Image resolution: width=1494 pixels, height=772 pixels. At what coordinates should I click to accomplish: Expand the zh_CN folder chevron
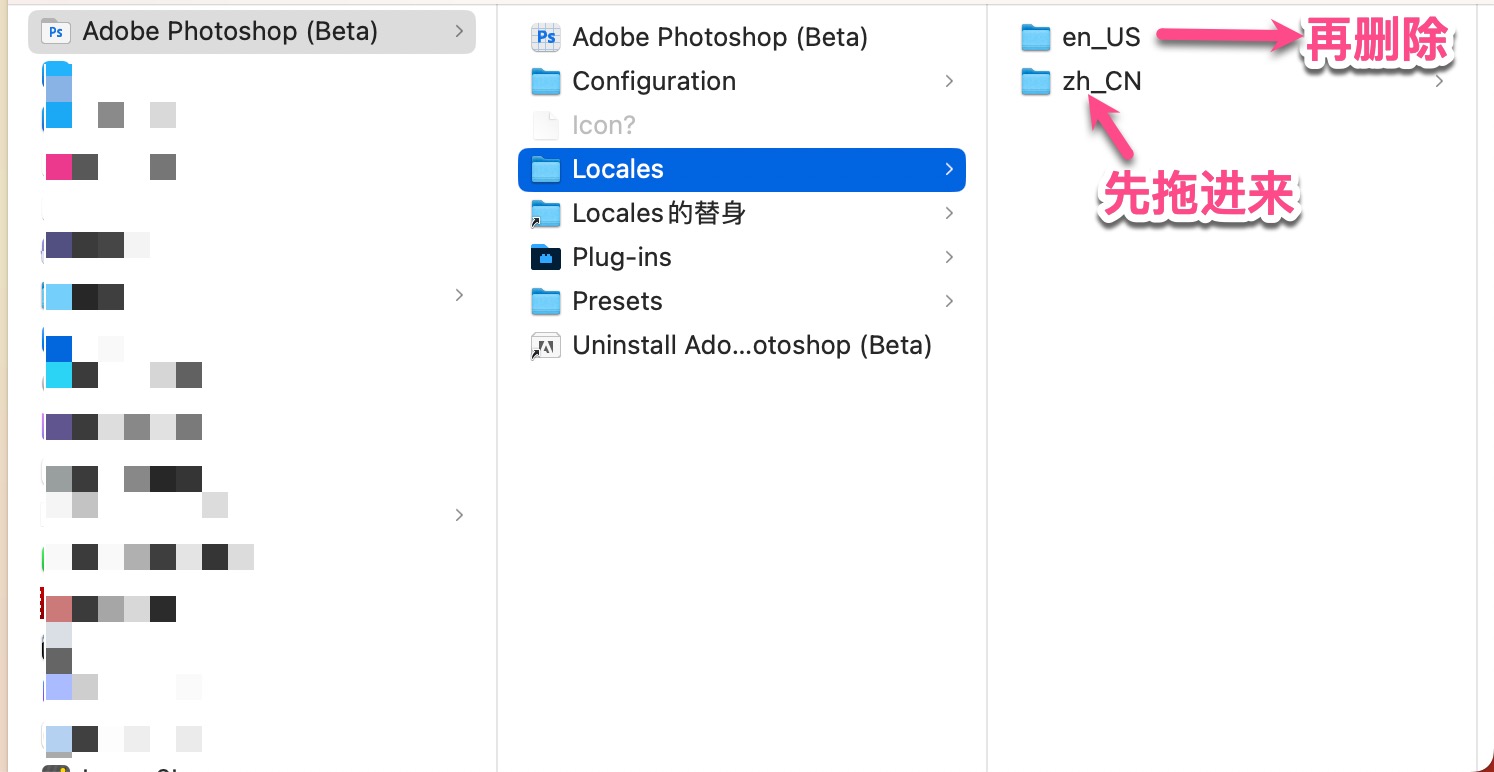point(1439,81)
